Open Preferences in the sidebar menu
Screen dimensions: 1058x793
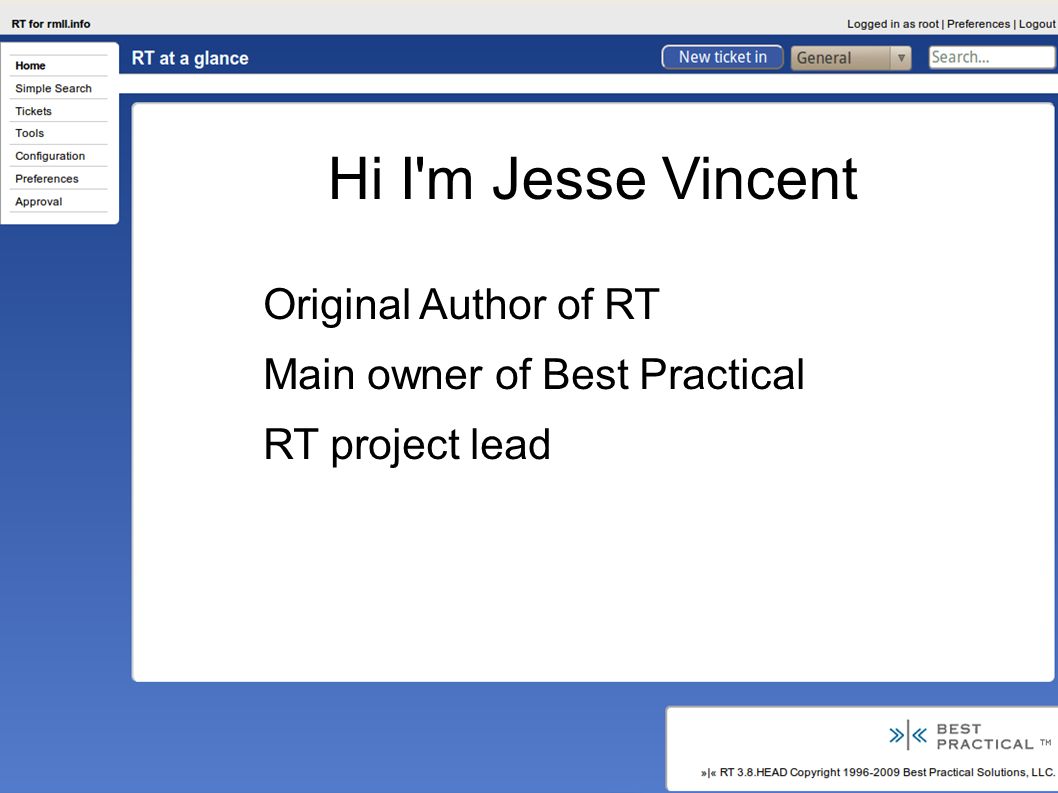point(47,179)
